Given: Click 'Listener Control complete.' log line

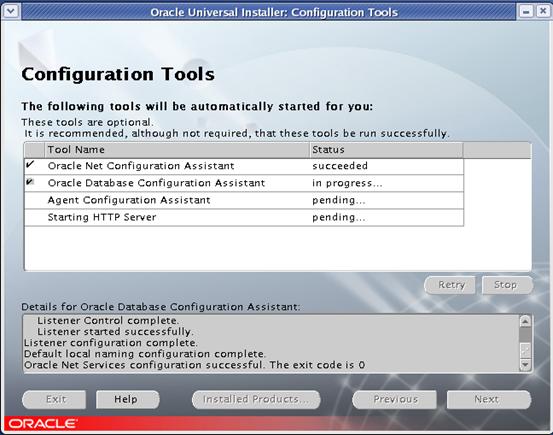Looking at the screenshot, I should coord(108,321).
